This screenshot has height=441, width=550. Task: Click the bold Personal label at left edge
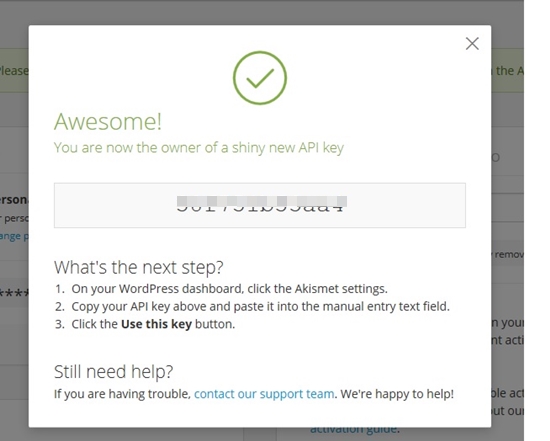coord(14,200)
